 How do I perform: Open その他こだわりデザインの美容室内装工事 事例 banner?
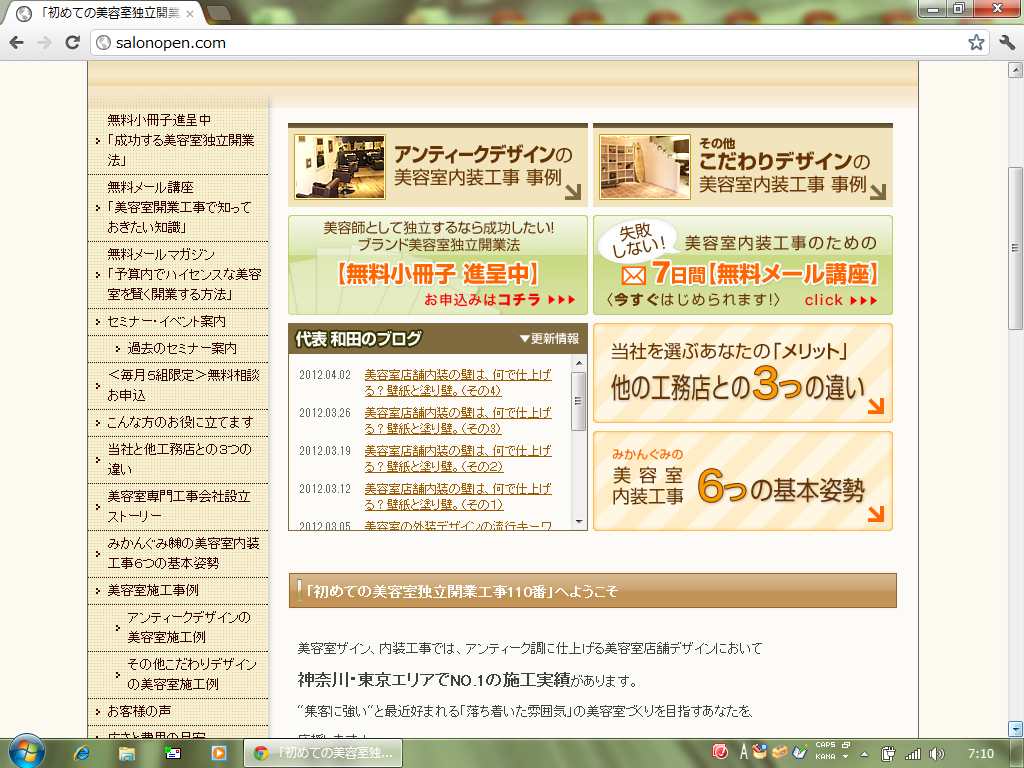click(x=743, y=165)
